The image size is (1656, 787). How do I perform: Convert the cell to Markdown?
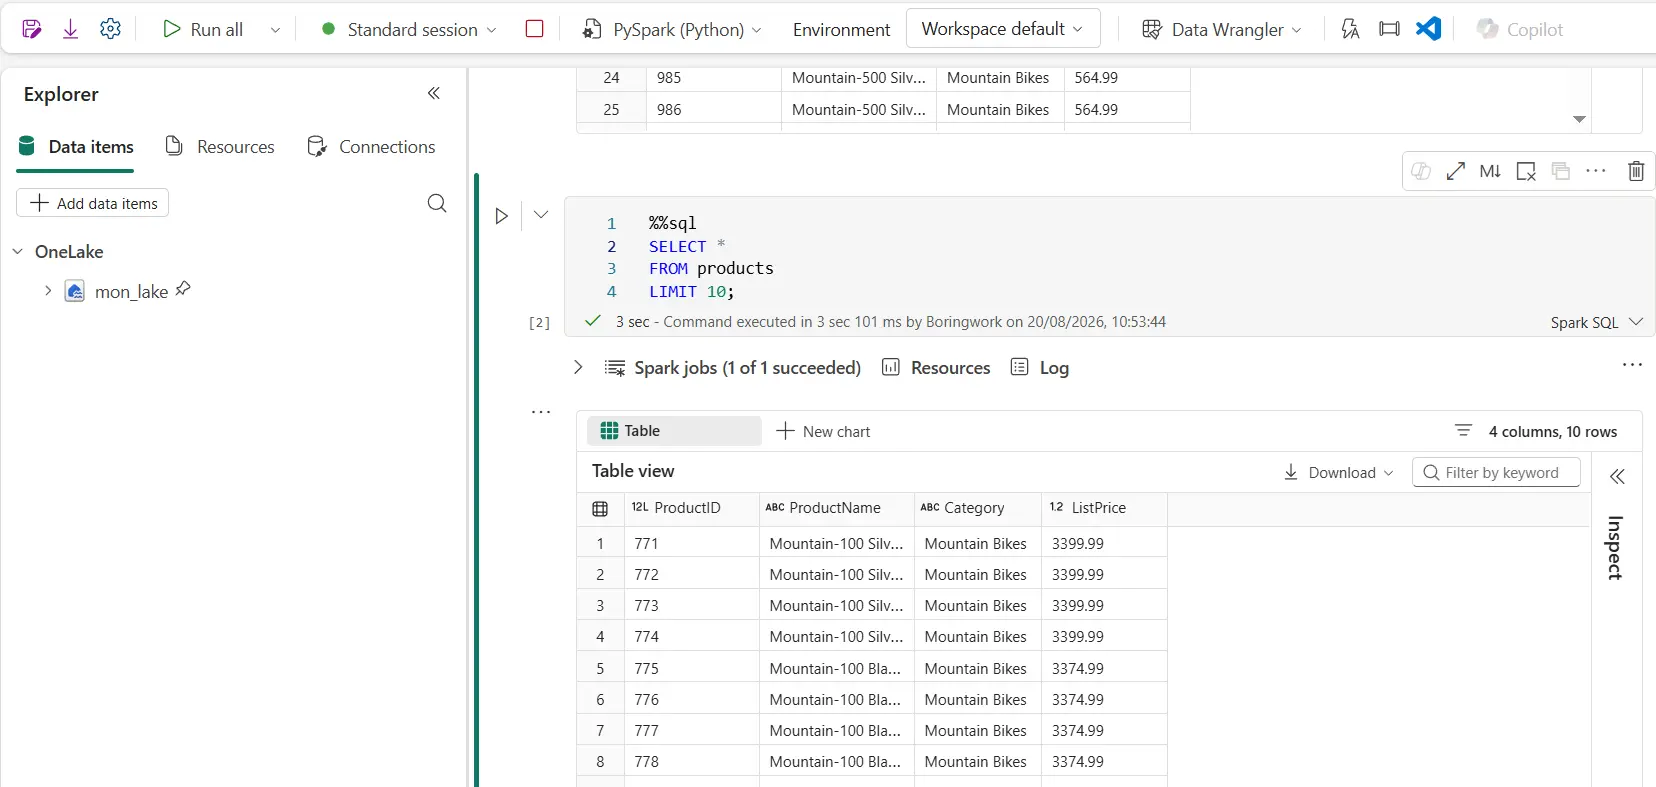pos(1490,171)
